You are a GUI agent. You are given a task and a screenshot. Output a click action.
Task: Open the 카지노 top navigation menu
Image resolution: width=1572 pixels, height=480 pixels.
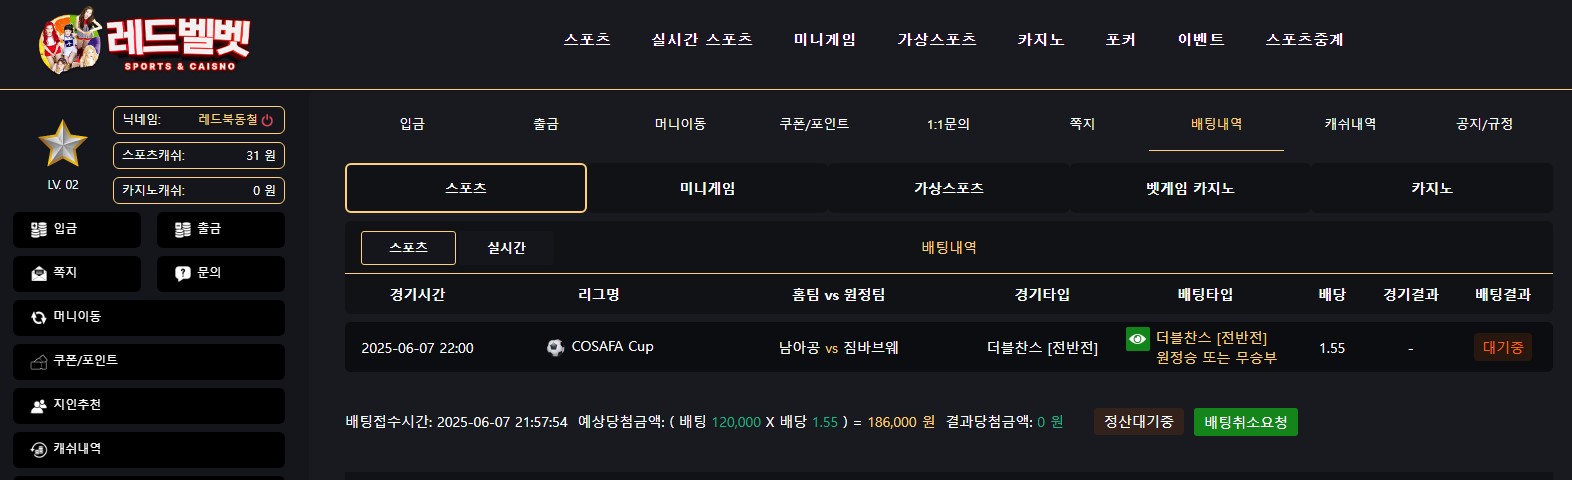coord(1041,39)
